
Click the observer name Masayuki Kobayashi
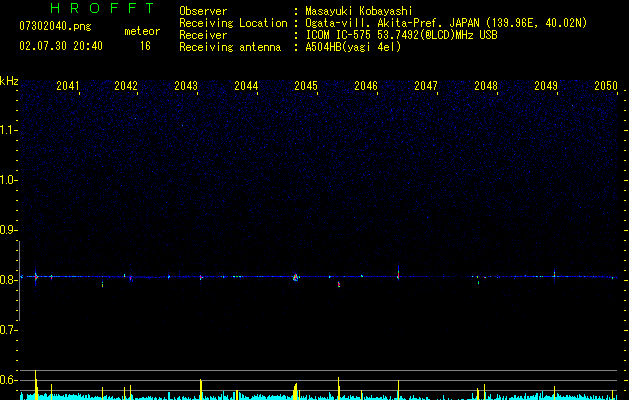click(359, 11)
